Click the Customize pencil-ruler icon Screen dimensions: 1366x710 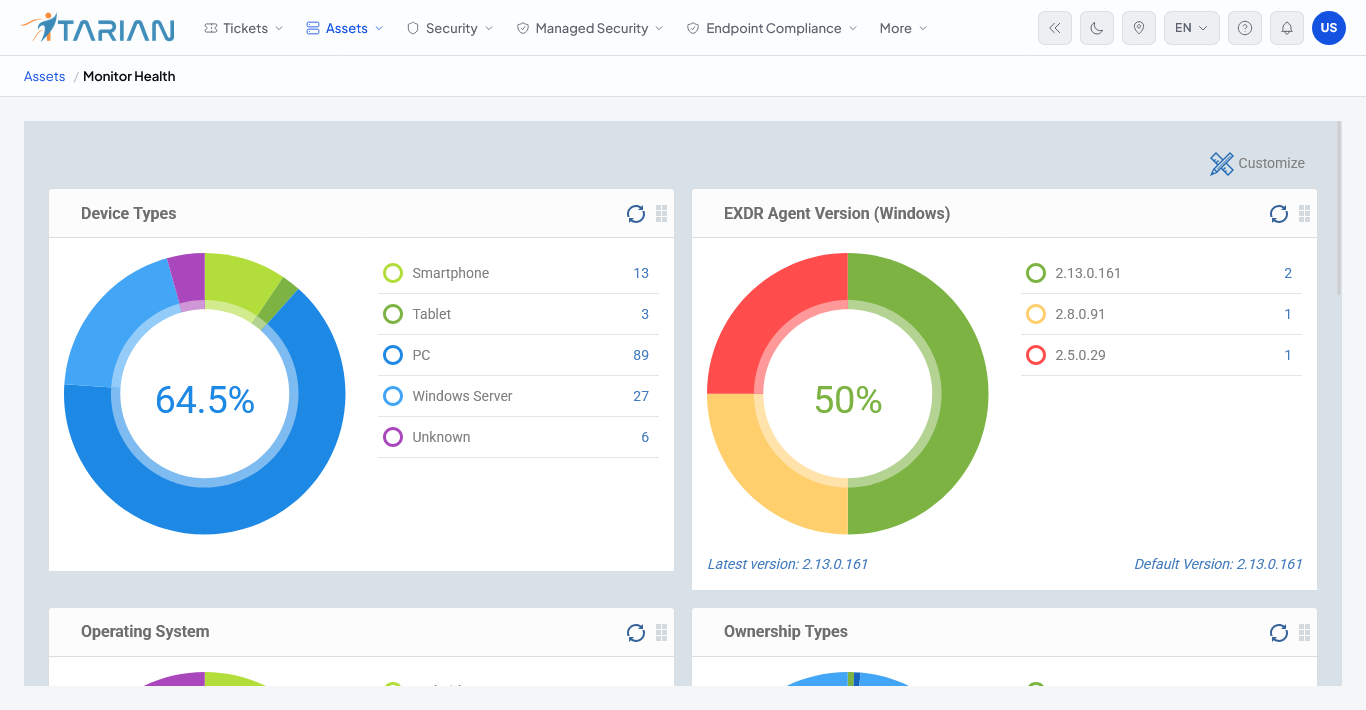click(x=1221, y=163)
